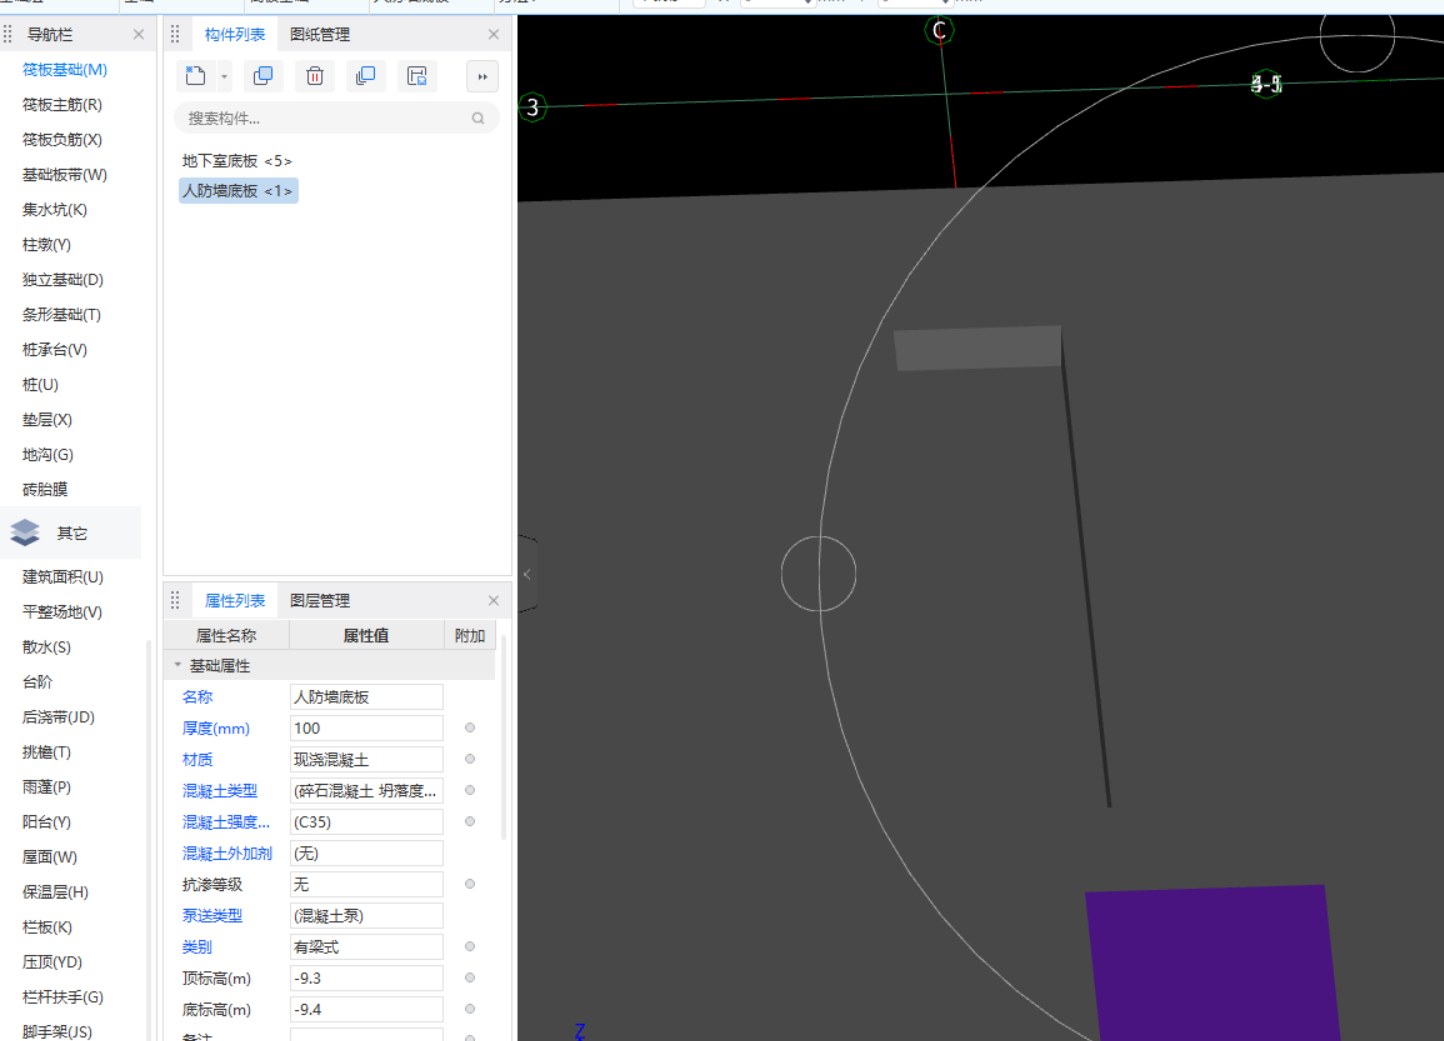
Task: Collapse the 基础属性 group
Action: pos(178,665)
